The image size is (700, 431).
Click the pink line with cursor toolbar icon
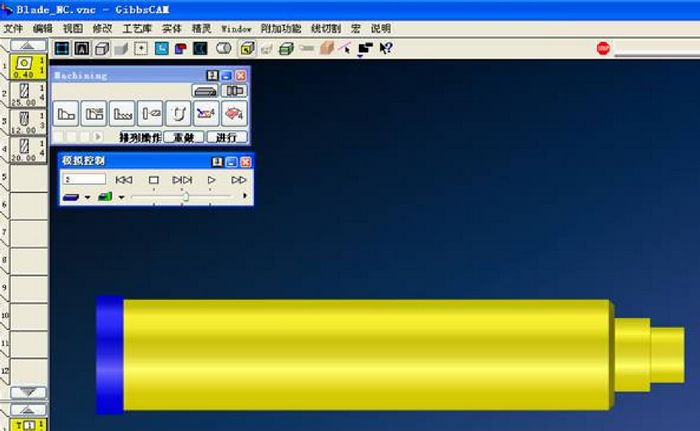click(345, 48)
